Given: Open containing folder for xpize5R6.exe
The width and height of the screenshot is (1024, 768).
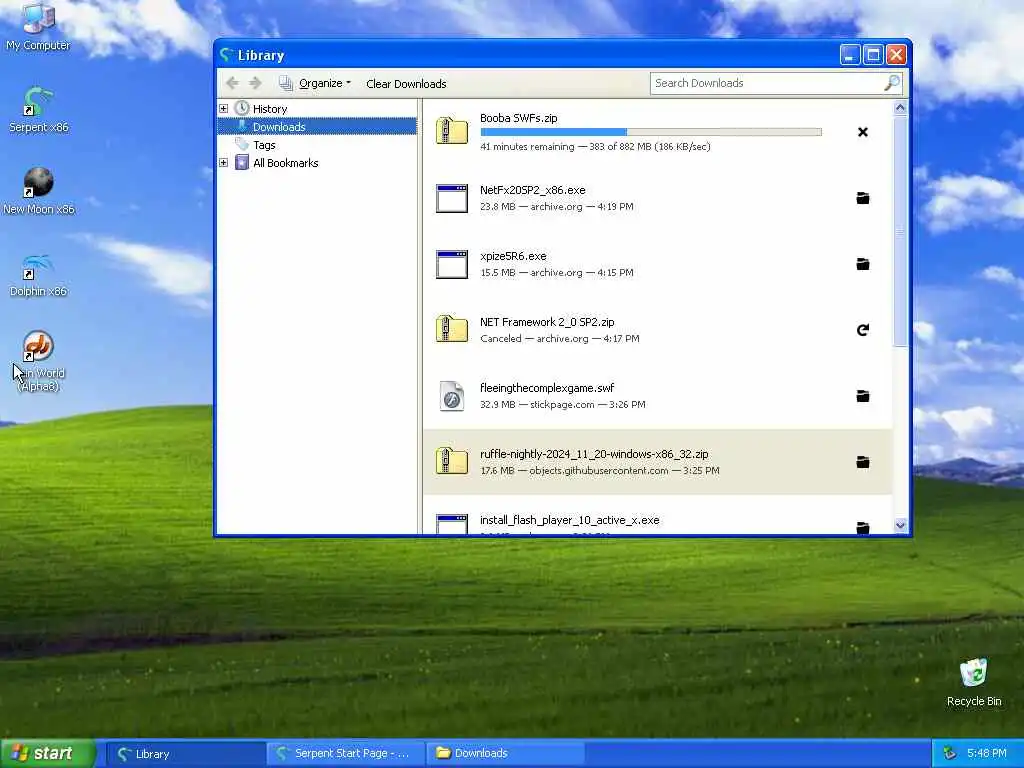Looking at the screenshot, I should coord(863,264).
